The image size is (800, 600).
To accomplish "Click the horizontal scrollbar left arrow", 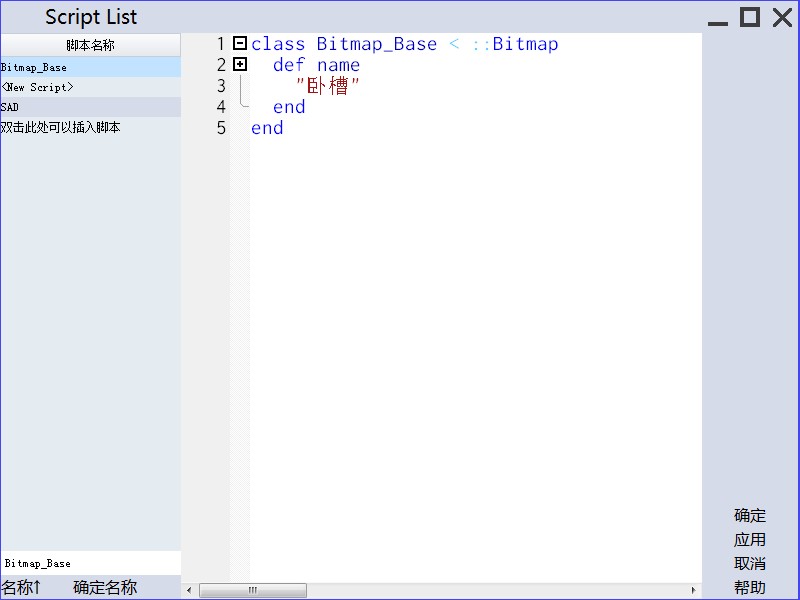I will [189, 590].
